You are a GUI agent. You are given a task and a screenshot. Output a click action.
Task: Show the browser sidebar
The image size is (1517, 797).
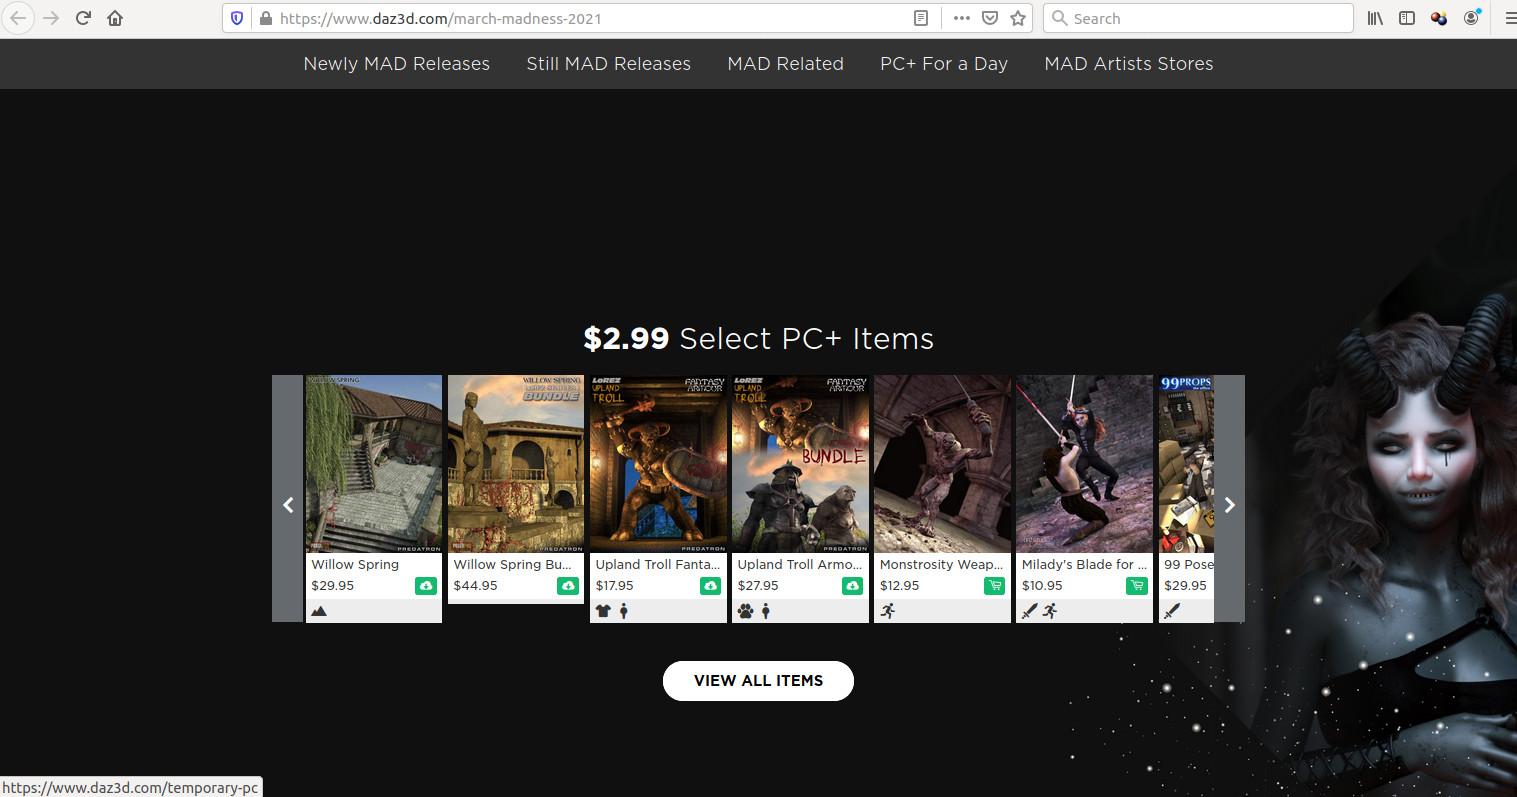[x=1407, y=18]
